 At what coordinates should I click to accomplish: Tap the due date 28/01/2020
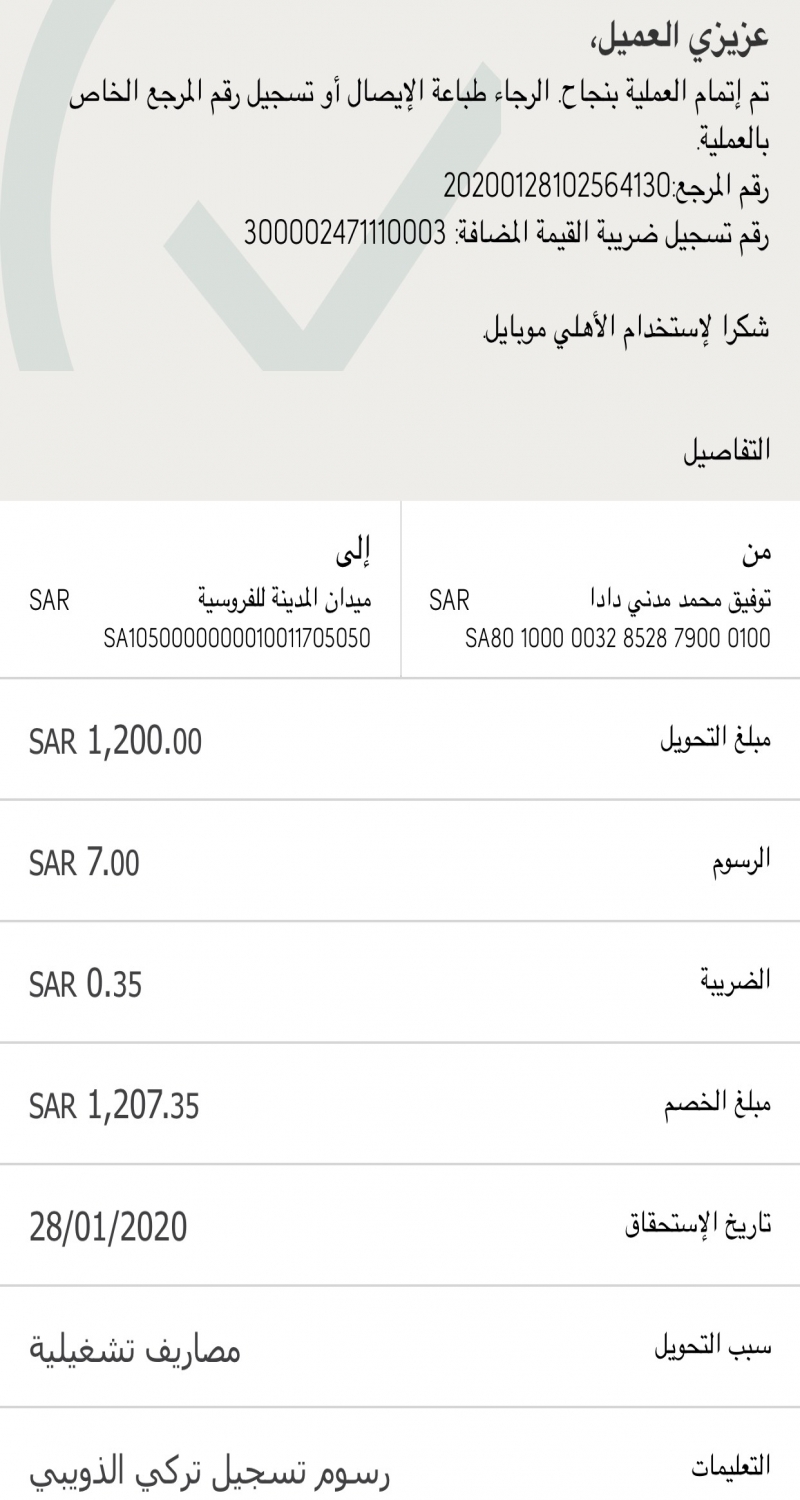click(x=108, y=1227)
